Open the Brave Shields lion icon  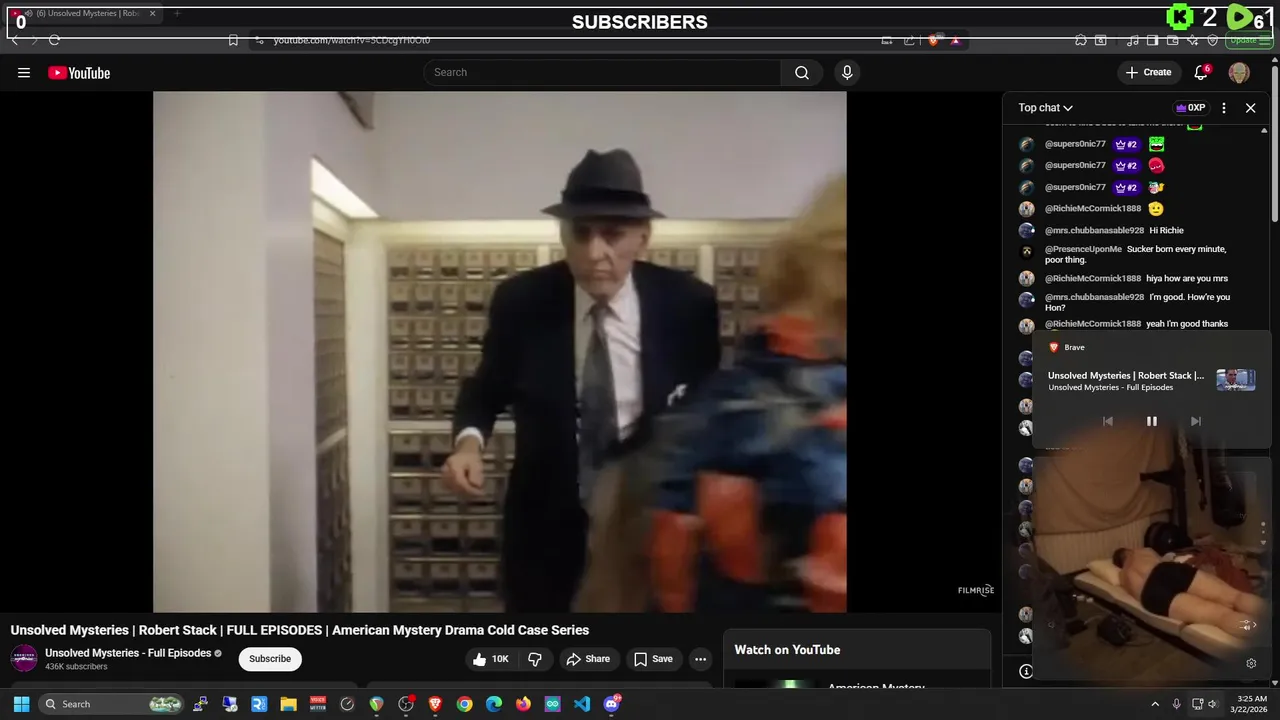tap(933, 40)
